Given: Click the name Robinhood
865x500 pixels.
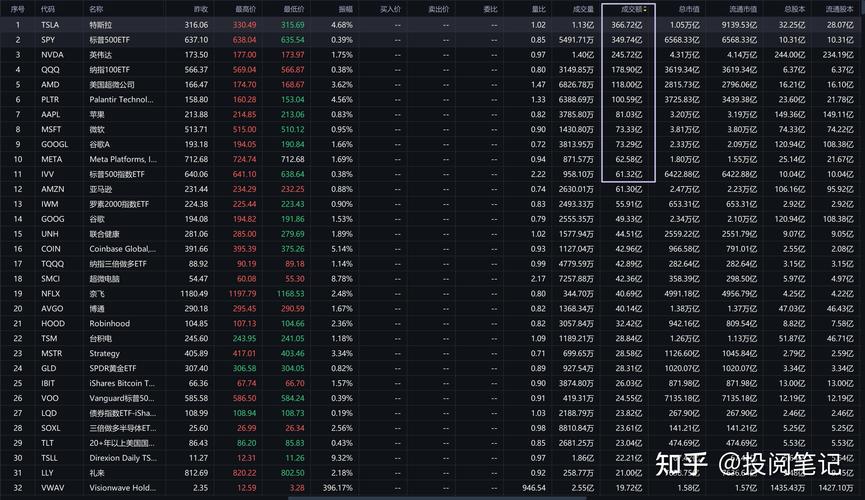Looking at the screenshot, I should [x=109, y=323].
